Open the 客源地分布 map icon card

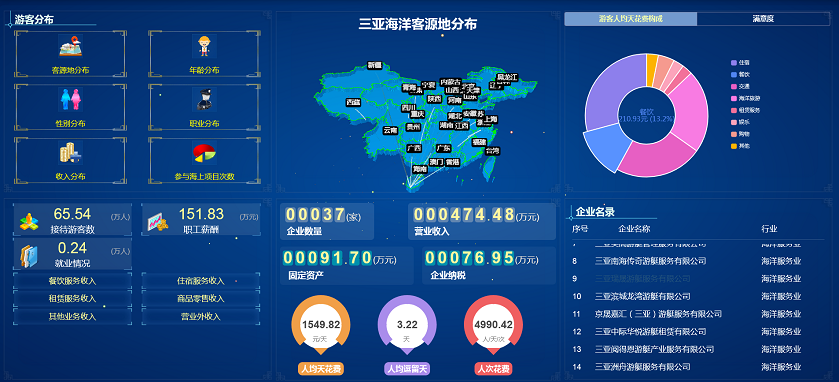click(71, 54)
